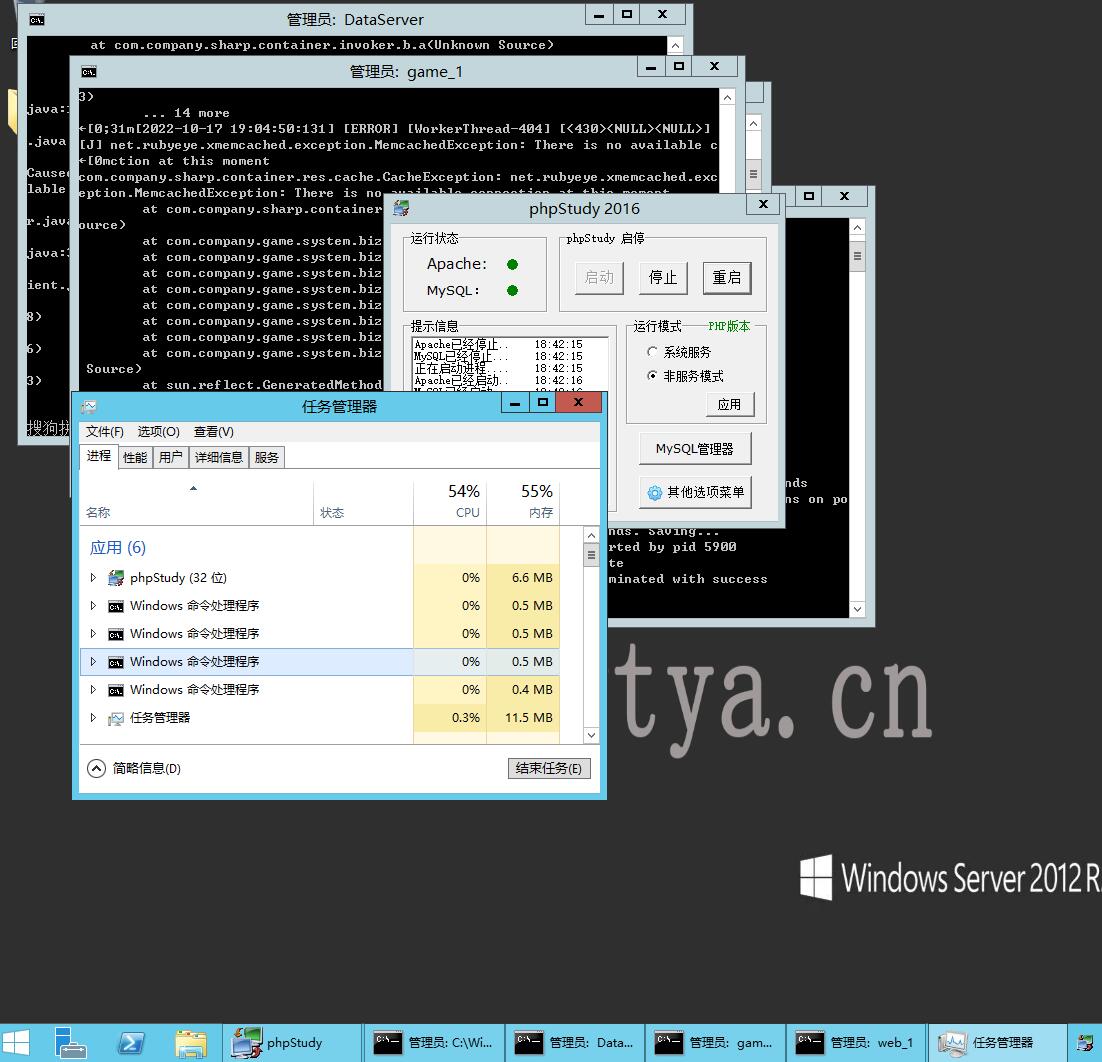Click gear icon on 其他选项菜单 button
Screen dimensions: 1102x1062
tap(654, 493)
